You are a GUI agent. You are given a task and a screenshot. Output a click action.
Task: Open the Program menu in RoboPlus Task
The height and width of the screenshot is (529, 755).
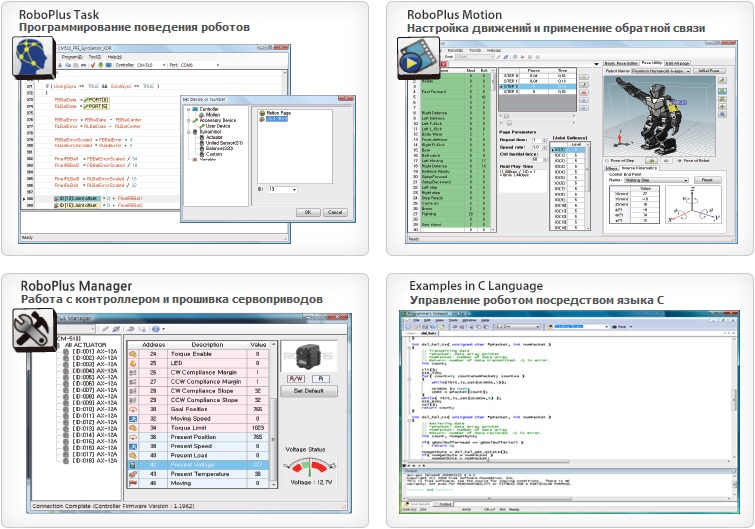73,57
